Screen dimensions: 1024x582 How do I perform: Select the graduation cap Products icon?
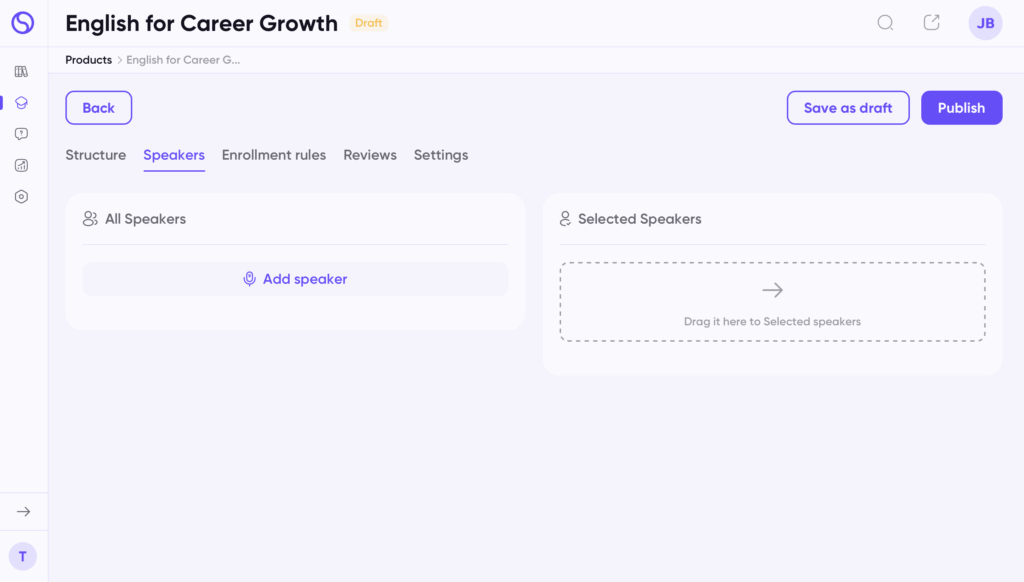[x=22, y=103]
